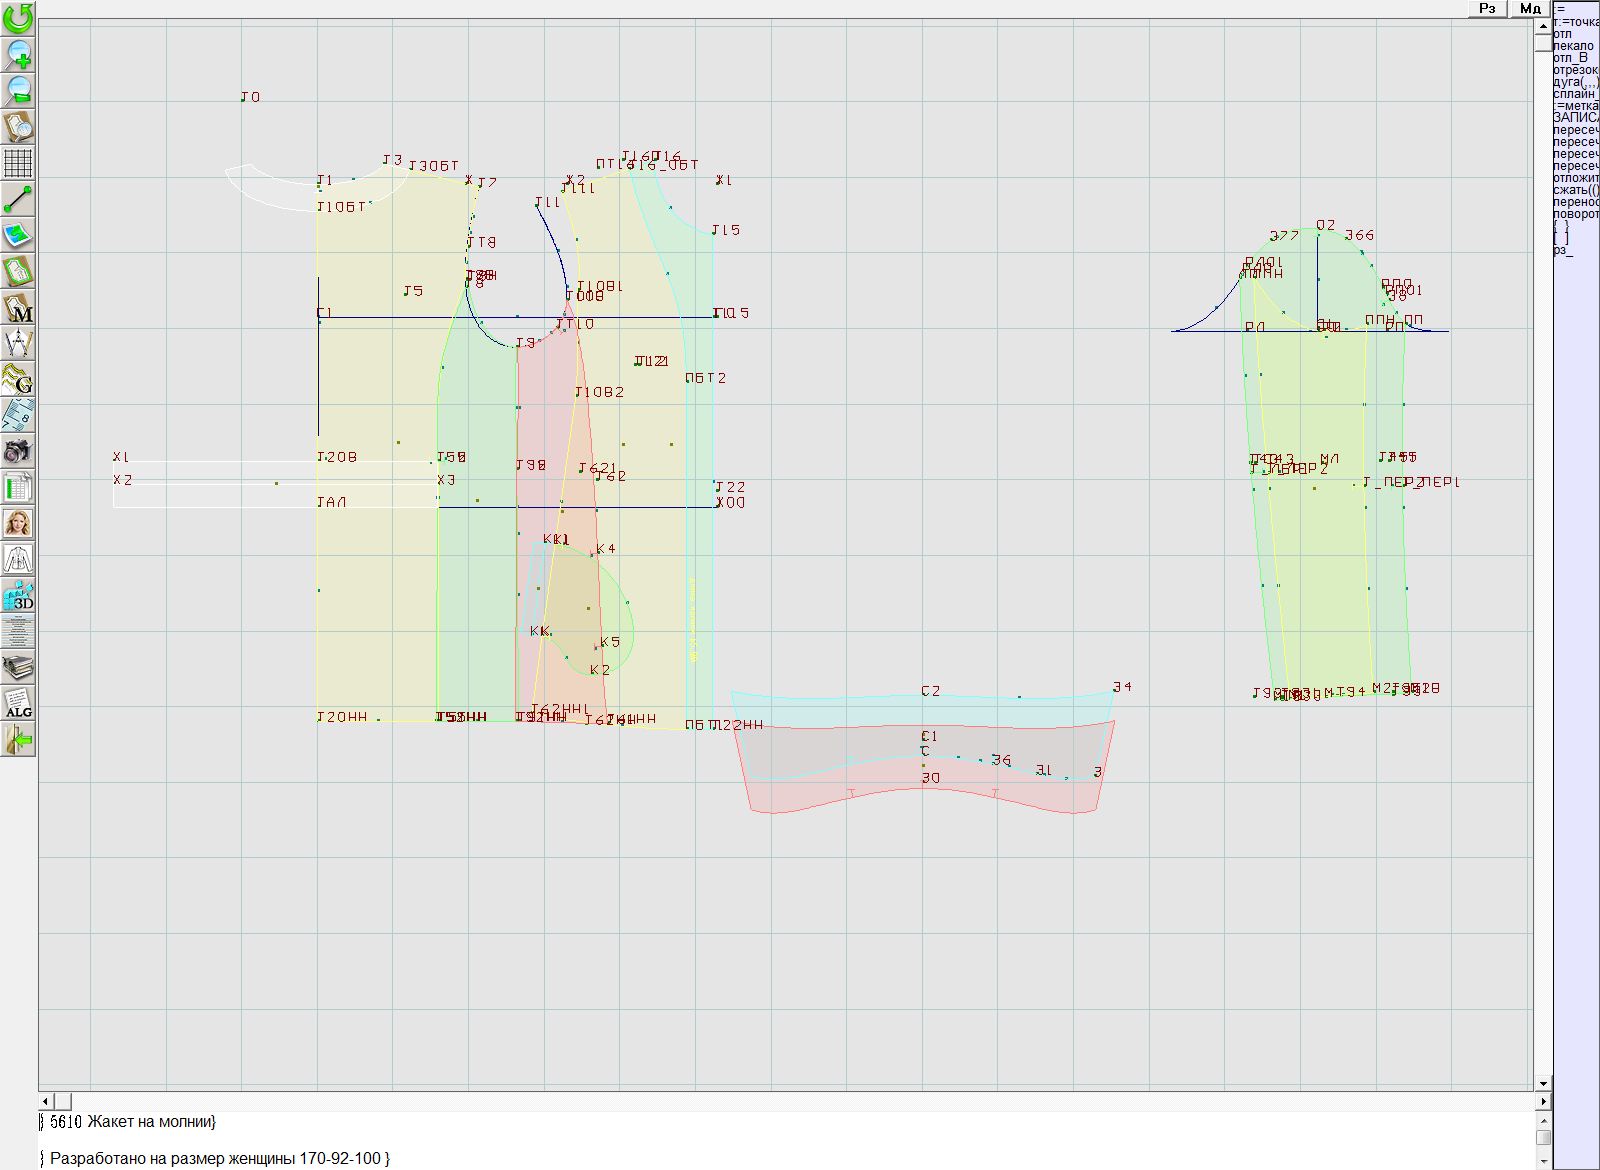Click the jacket sketch icon

point(18,559)
